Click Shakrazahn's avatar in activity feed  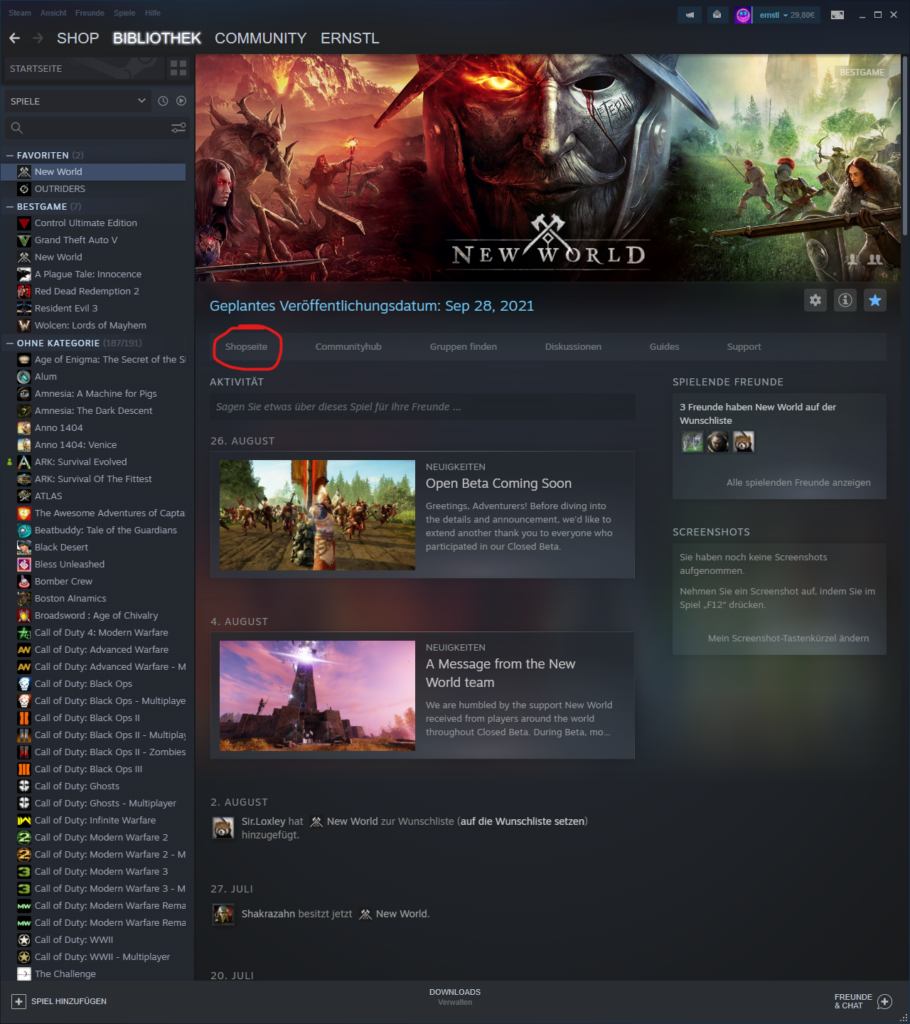223,914
